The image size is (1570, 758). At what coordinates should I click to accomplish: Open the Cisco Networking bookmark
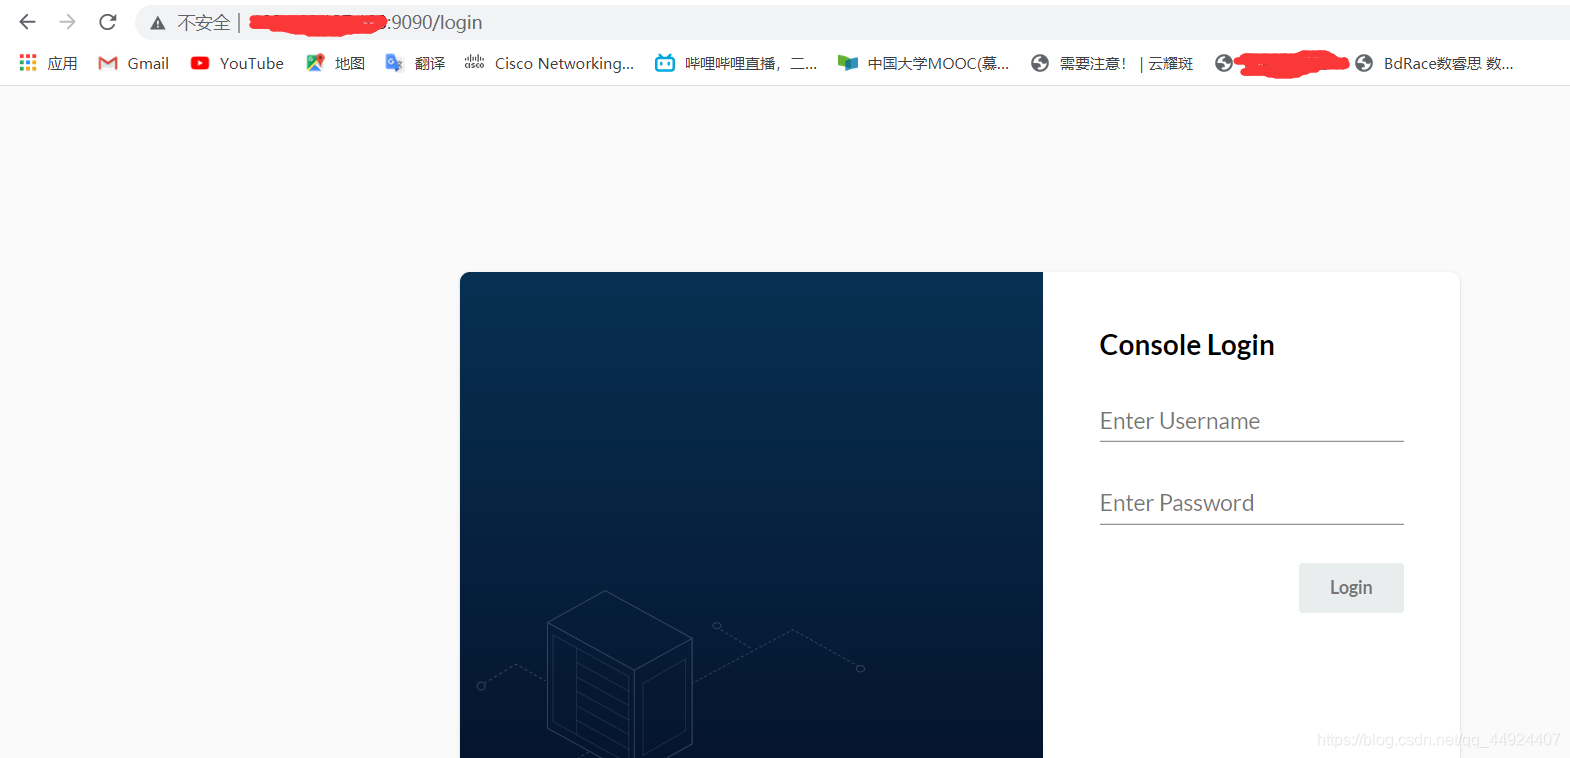coord(549,63)
